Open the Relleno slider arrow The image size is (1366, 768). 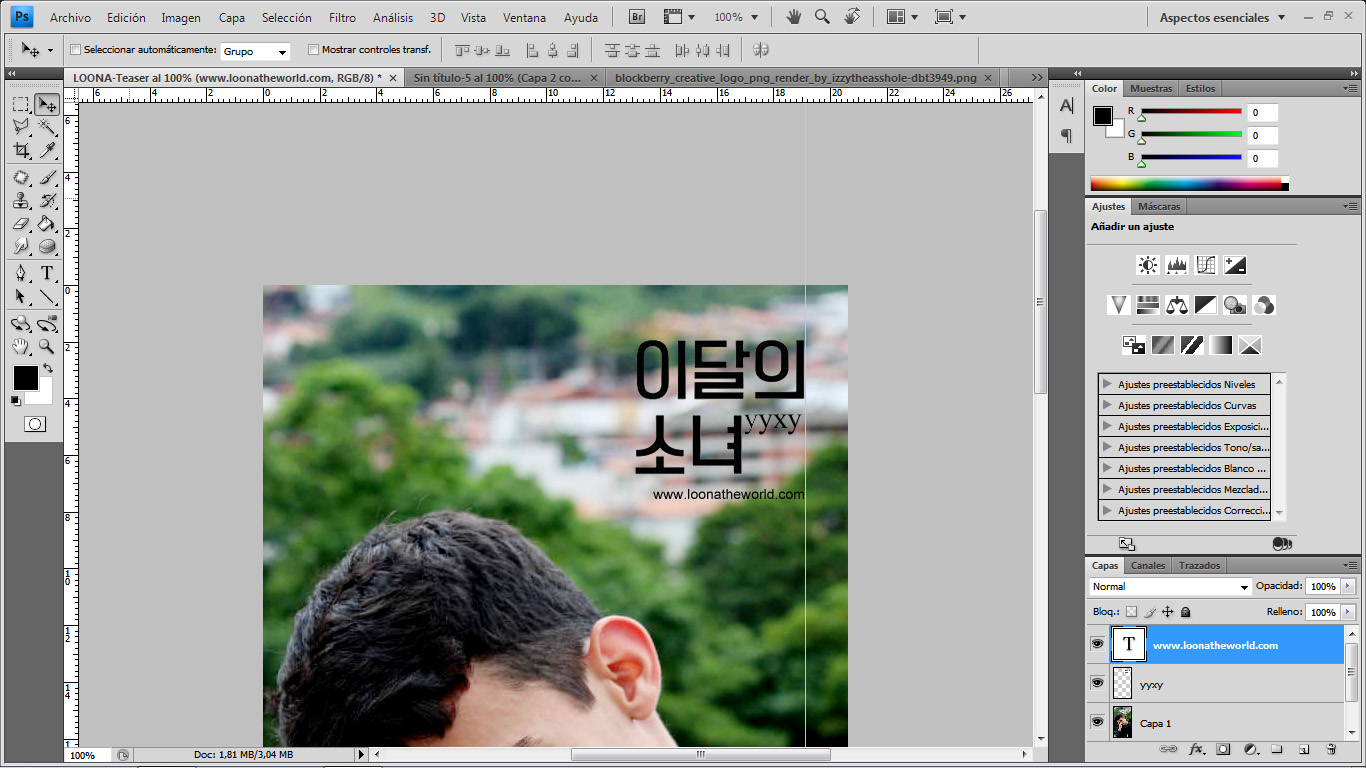(x=1348, y=612)
